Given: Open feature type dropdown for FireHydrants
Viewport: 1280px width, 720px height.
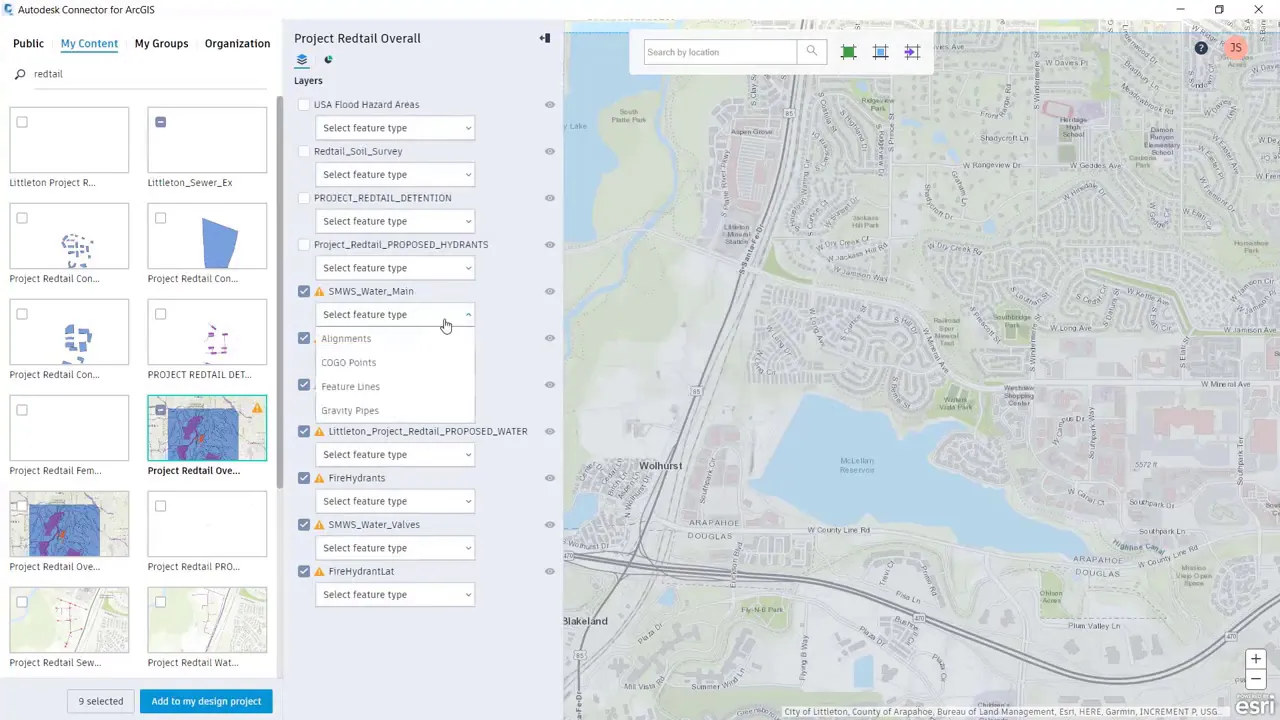Looking at the screenshot, I should pos(395,501).
